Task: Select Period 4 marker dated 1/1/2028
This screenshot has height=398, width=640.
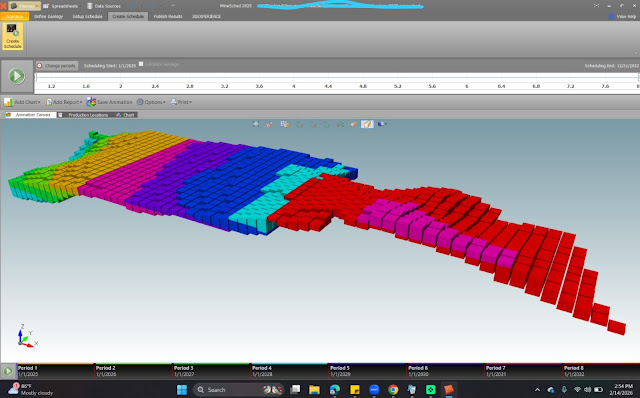Action: click(262, 371)
